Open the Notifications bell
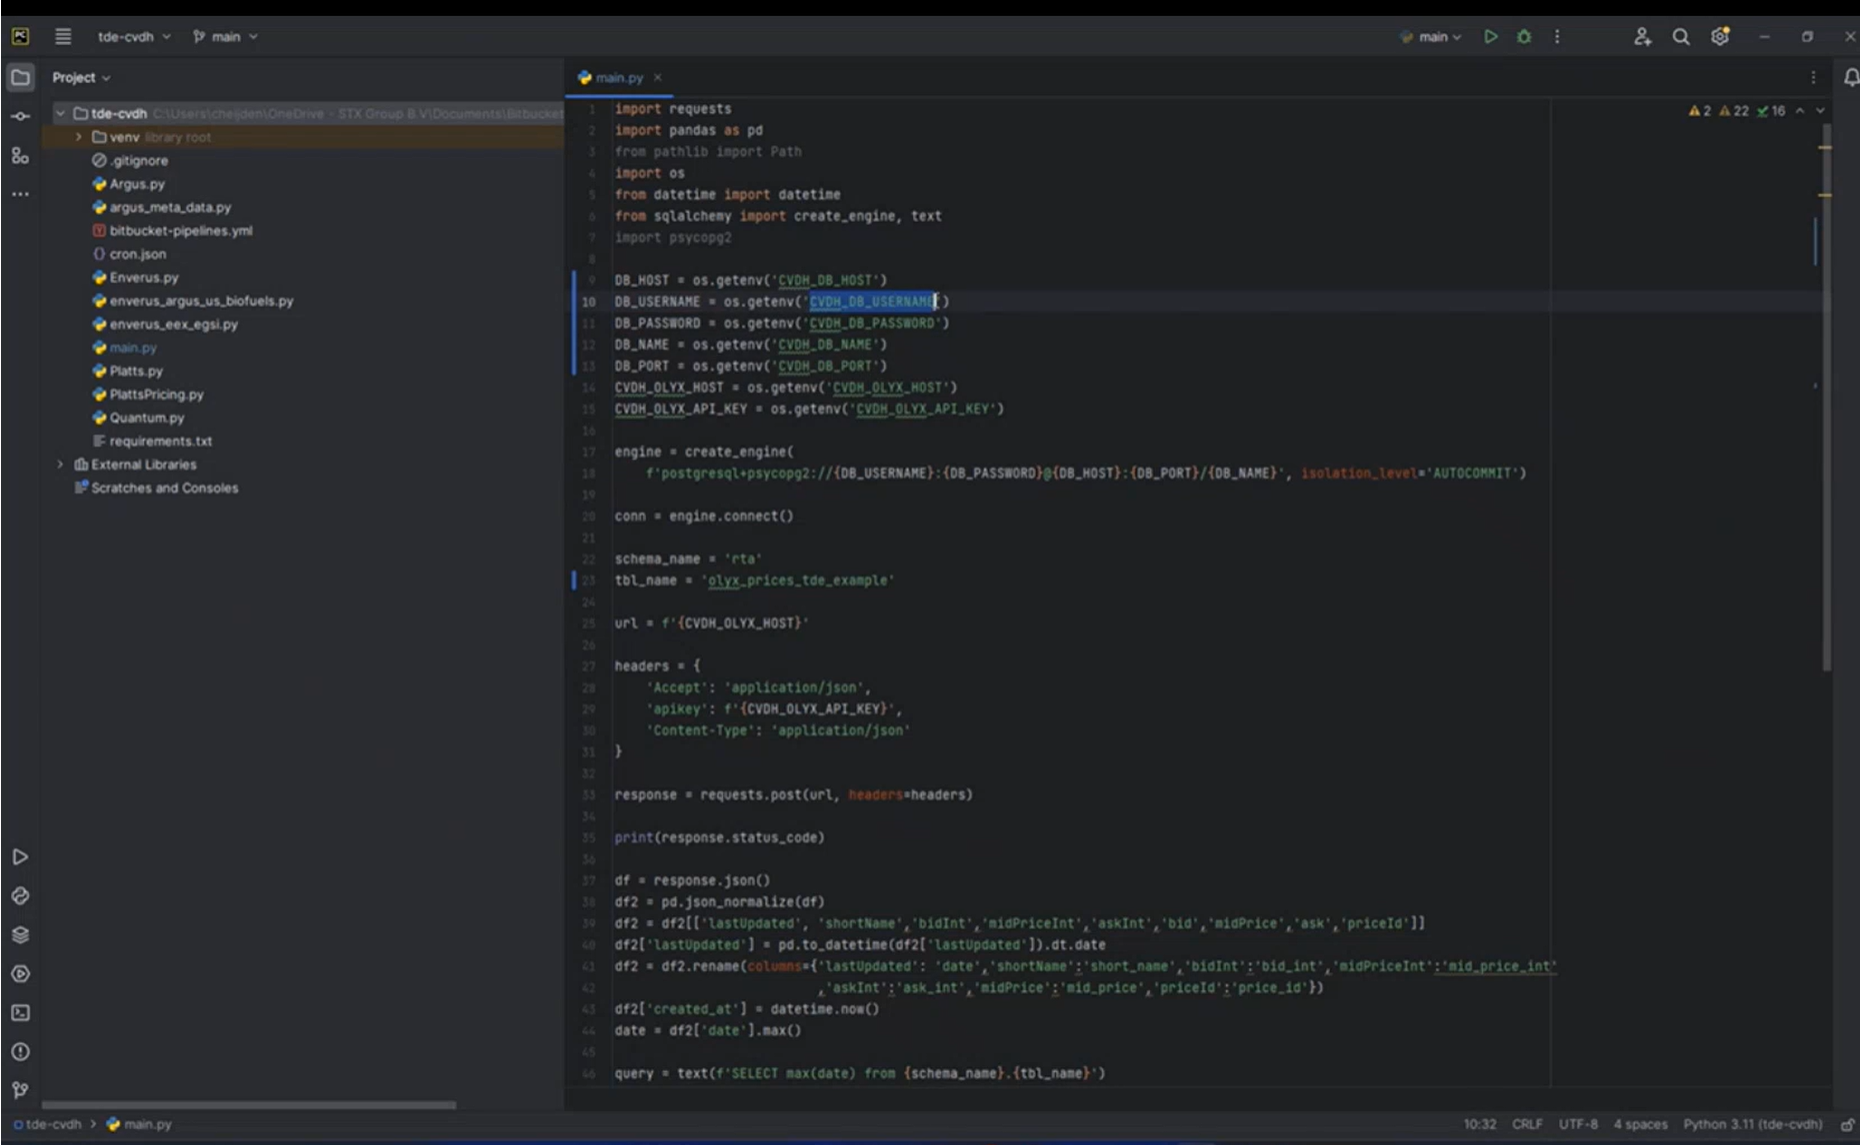 coord(1850,77)
